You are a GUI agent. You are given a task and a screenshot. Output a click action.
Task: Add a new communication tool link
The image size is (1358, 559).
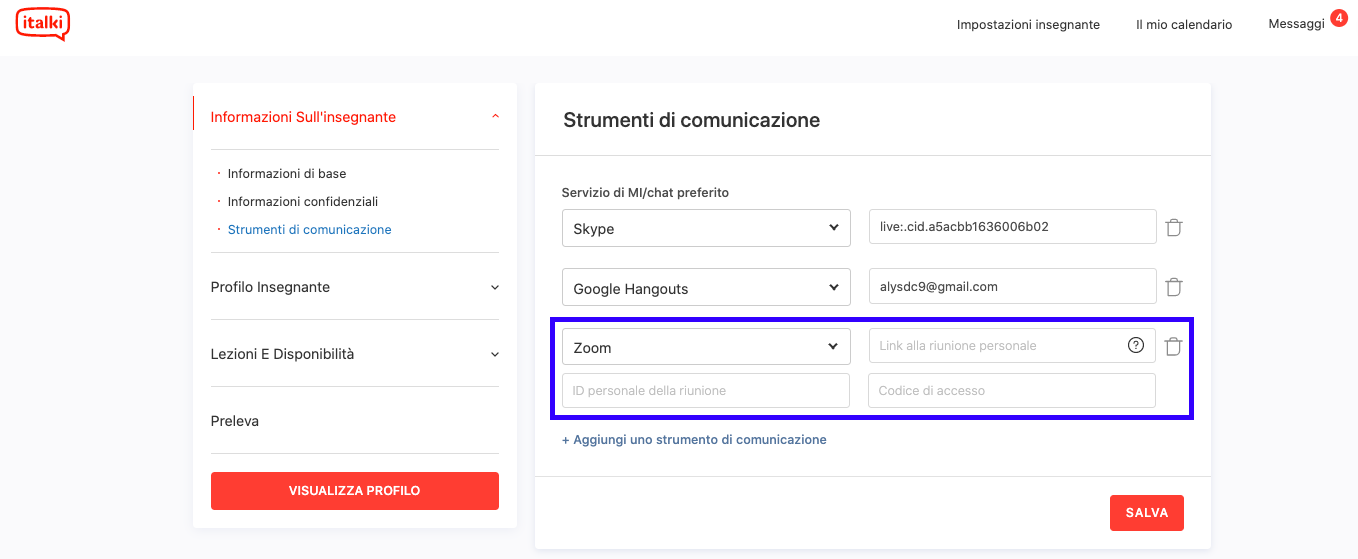pyautogui.click(x=694, y=439)
